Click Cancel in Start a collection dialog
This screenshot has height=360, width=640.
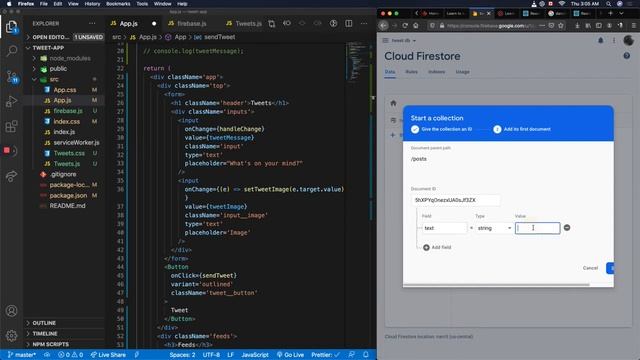coord(590,268)
